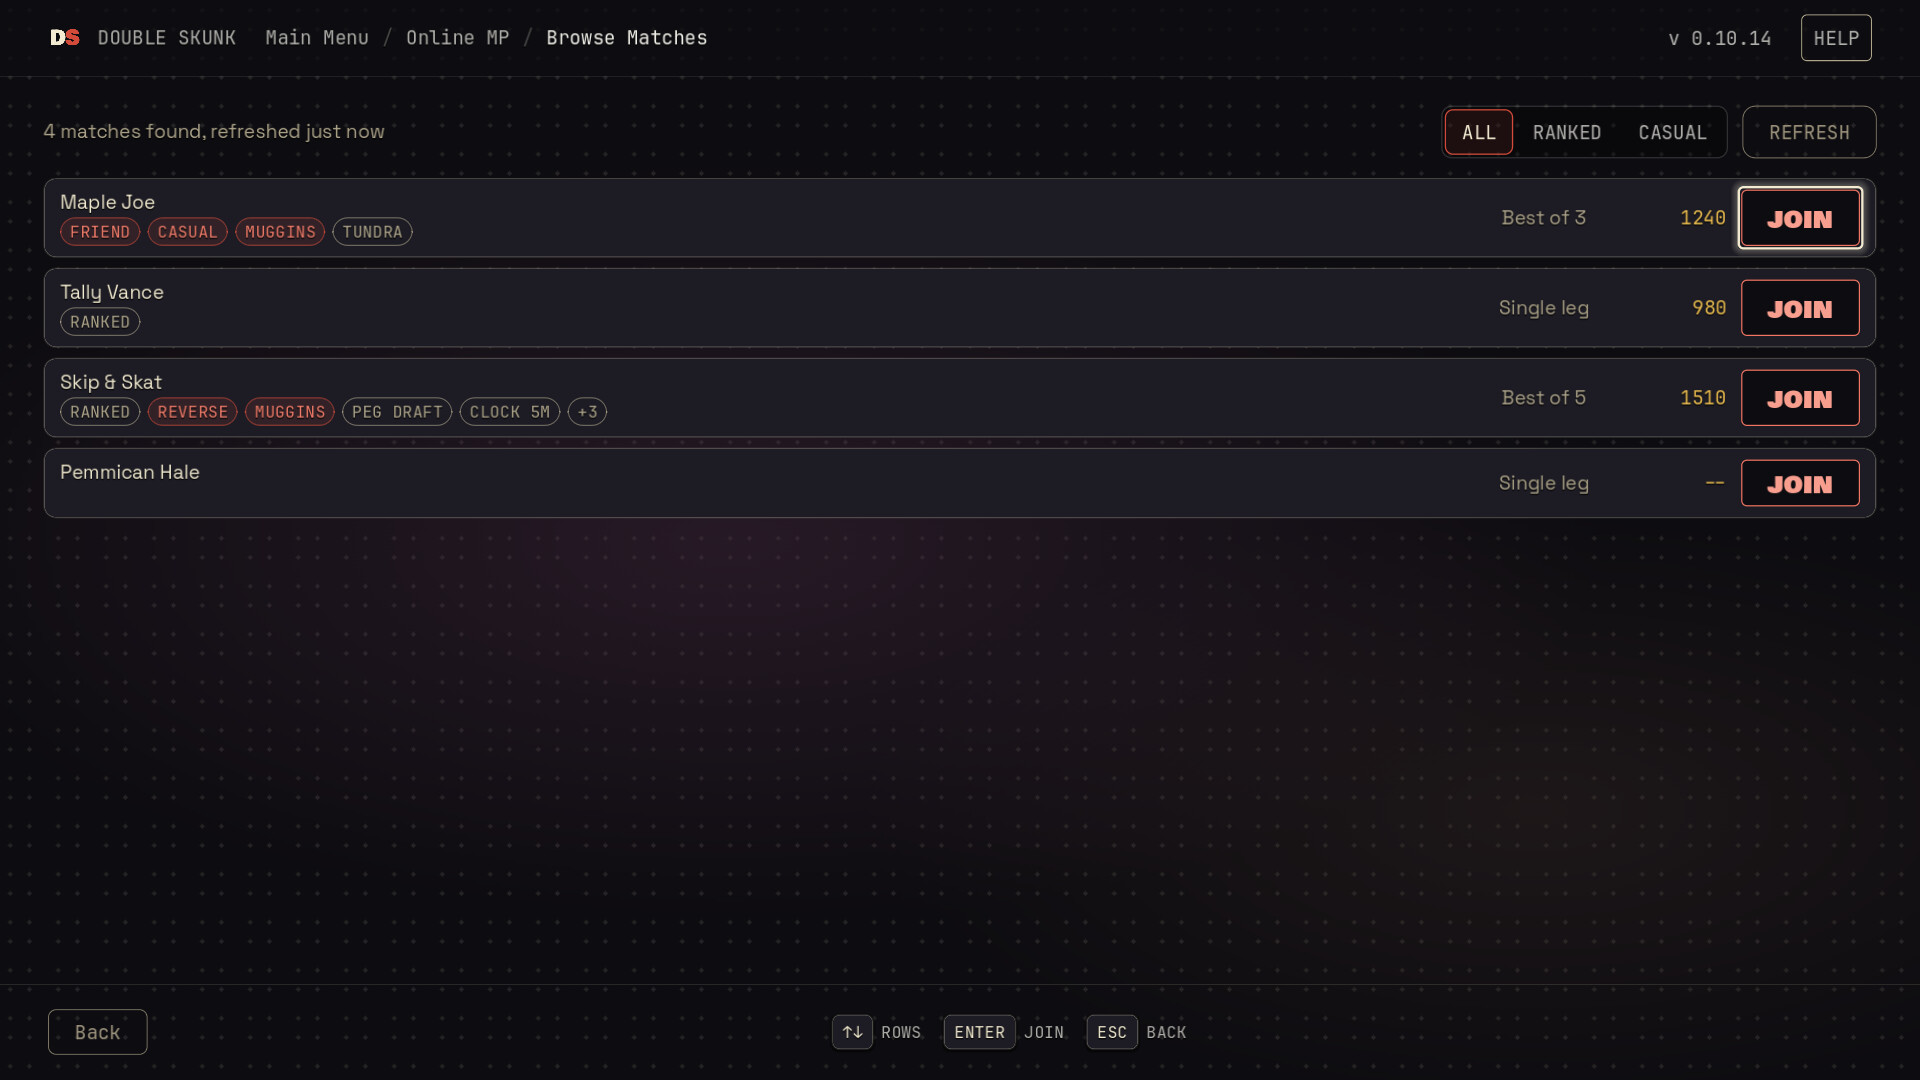The height and width of the screenshot is (1080, 1920).
Task: Select the RANKED filter tab
Action: [1567, 132]
